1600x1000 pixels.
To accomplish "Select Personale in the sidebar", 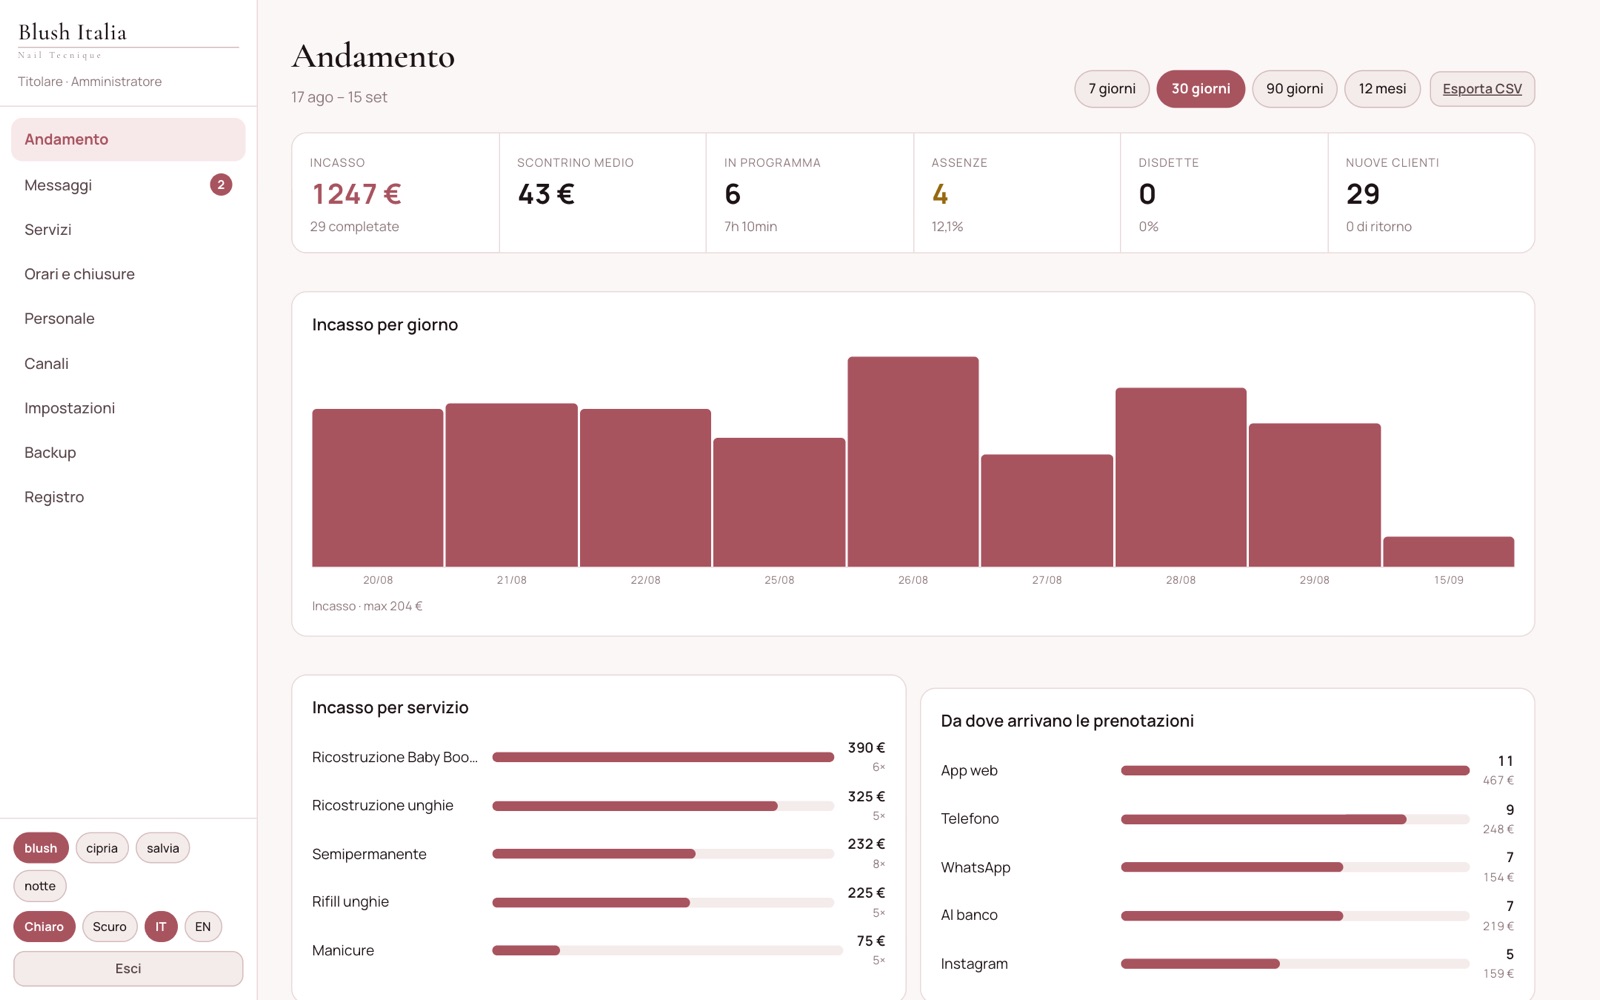I will tap(128, 318).
